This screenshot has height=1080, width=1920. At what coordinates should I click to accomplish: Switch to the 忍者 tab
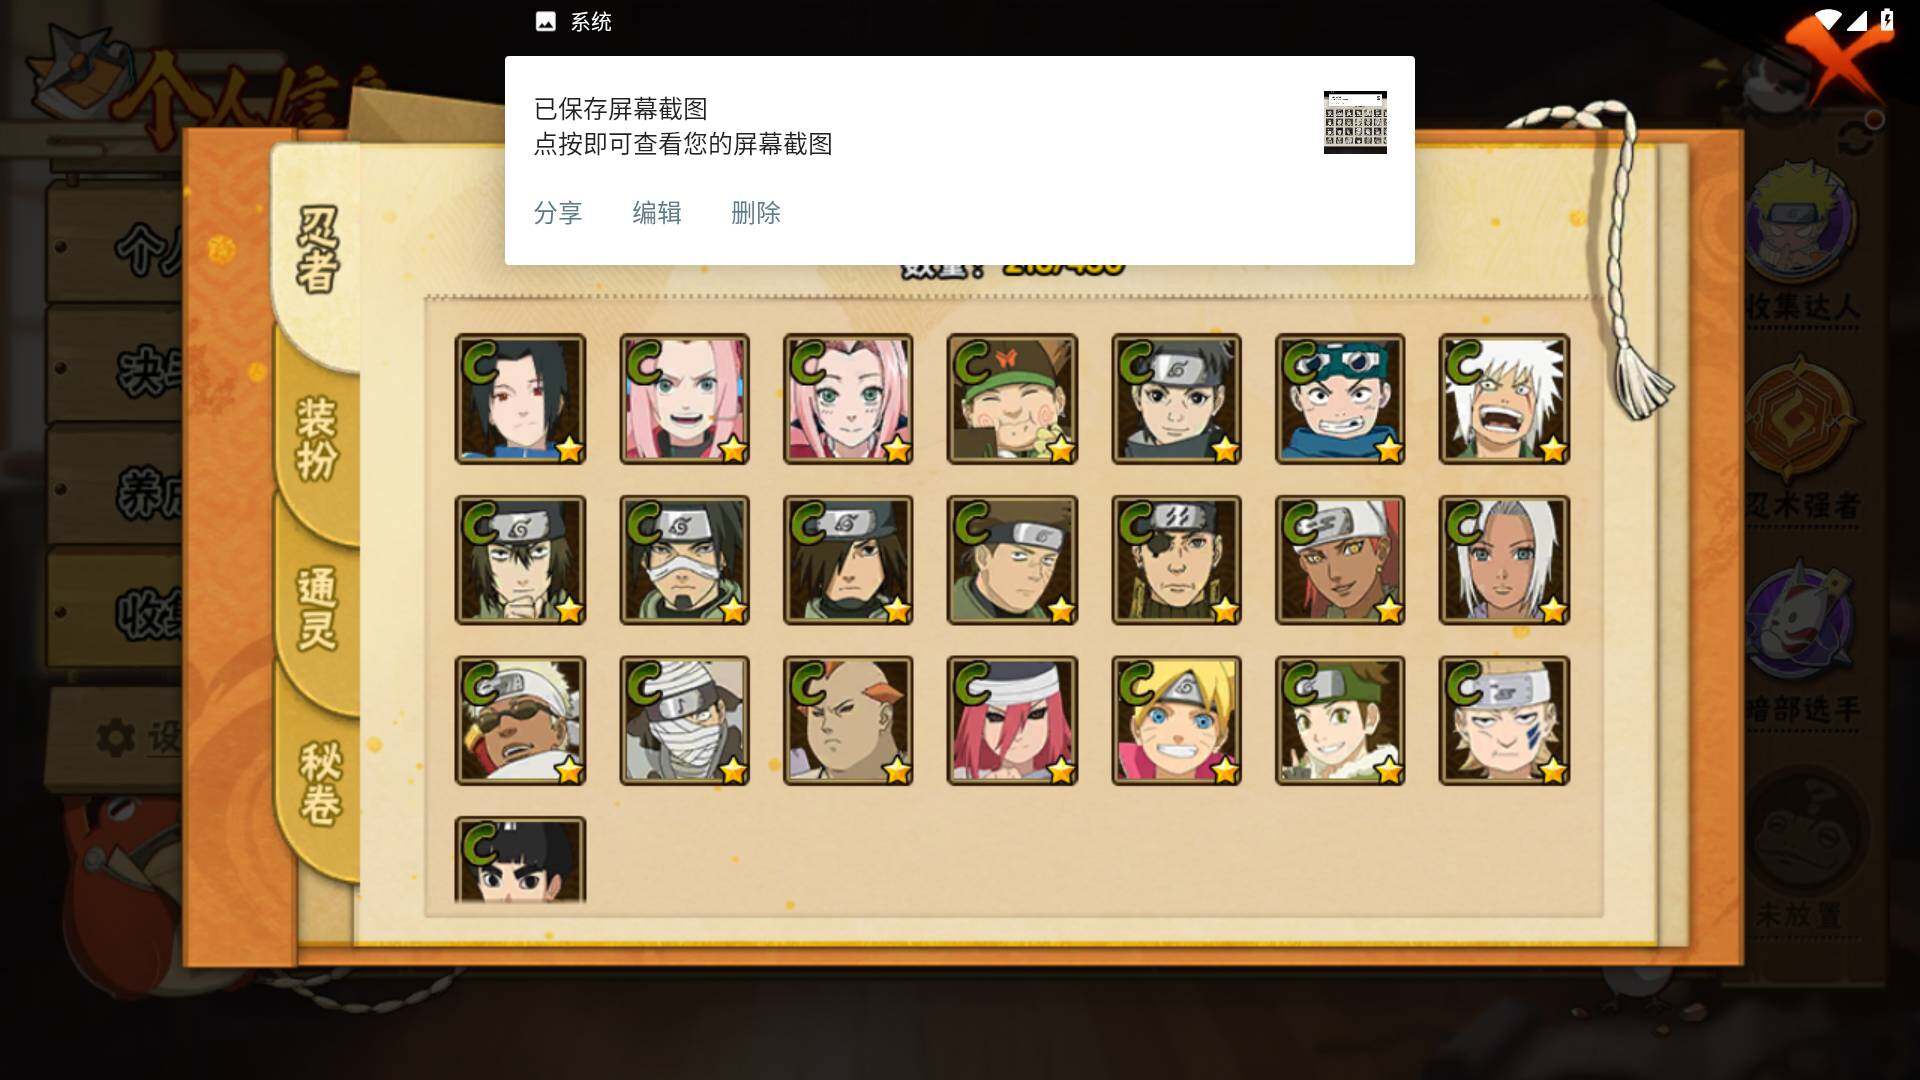pos(318,250)
